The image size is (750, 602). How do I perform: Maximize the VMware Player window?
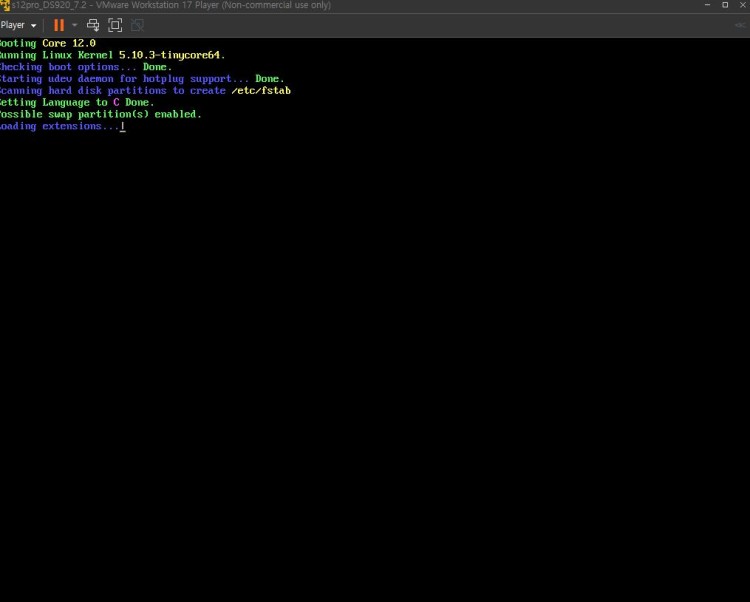(x=725, y=5)
